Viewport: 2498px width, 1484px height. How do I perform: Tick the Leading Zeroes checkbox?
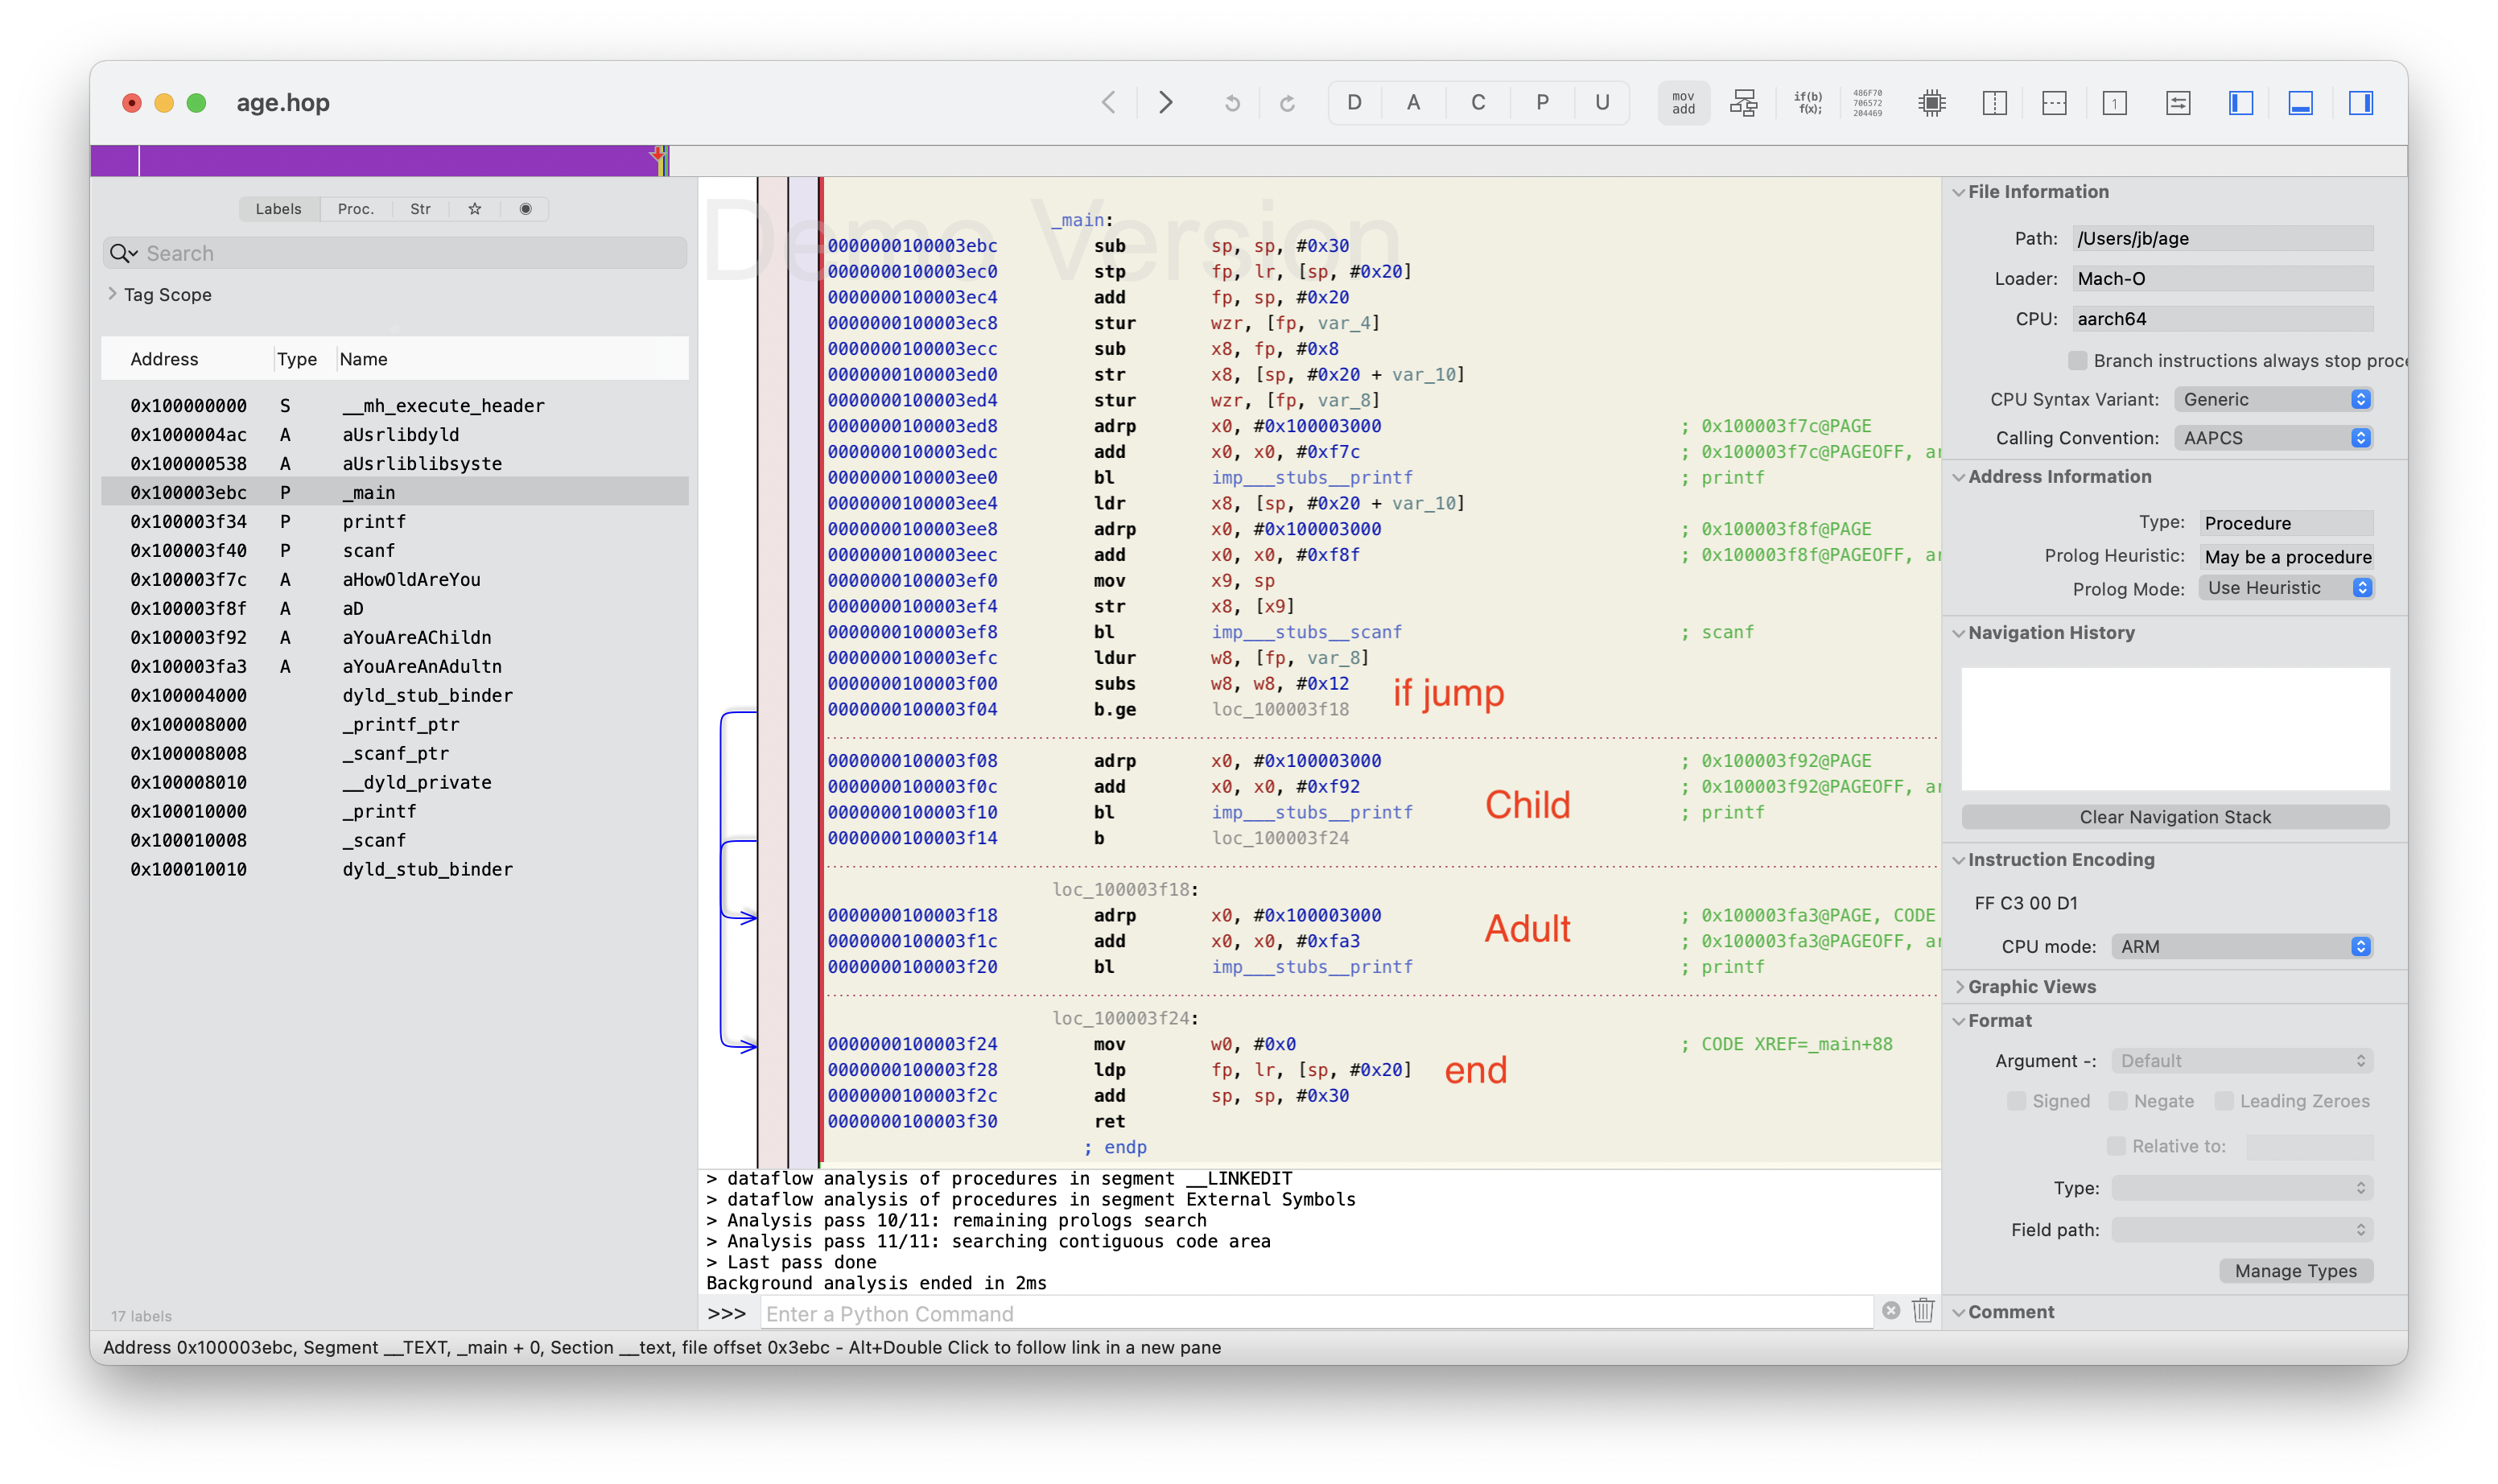2223,1101
